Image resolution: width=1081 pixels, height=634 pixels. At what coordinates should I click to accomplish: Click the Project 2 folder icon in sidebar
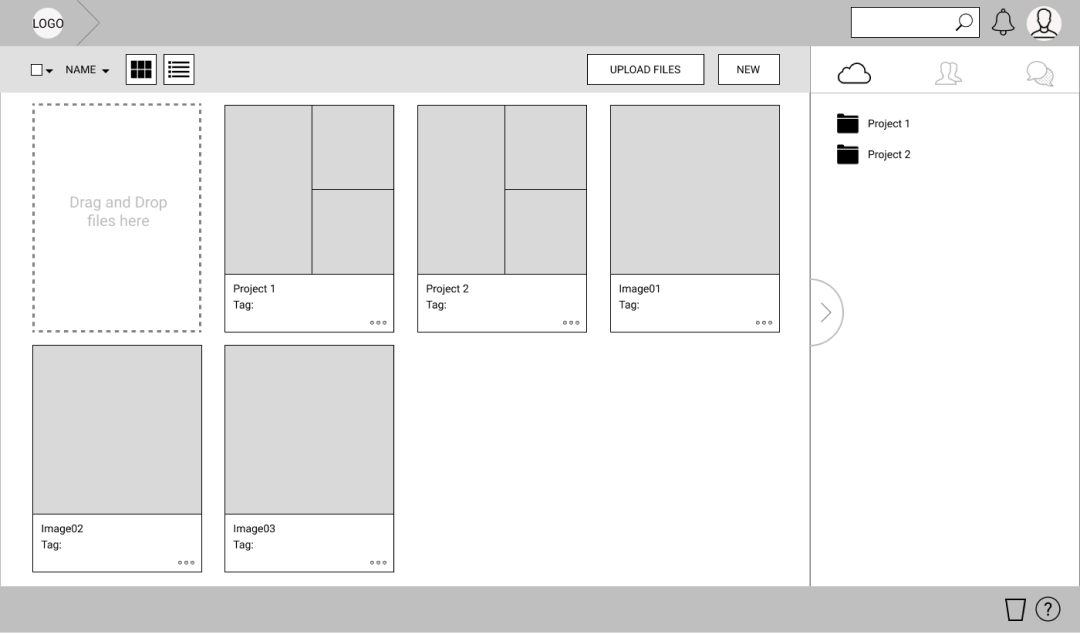pyautogui.click(x=847, y=154)
